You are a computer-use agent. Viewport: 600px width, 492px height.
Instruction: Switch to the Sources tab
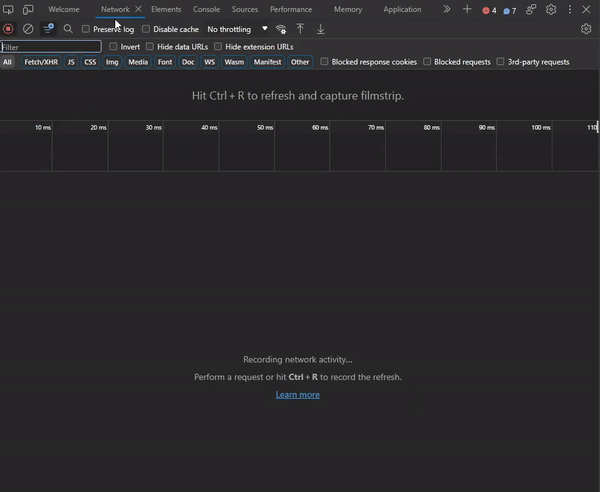pos(245,9)
